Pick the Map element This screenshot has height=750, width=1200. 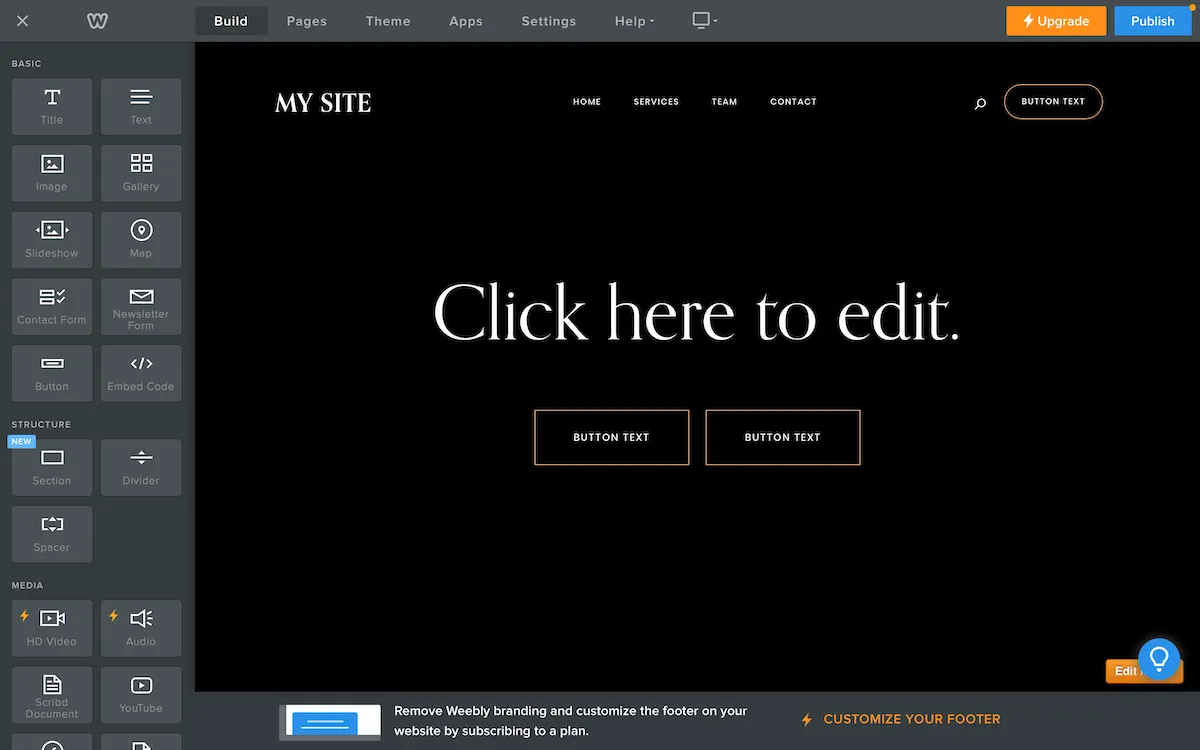[x=141, y=240]
